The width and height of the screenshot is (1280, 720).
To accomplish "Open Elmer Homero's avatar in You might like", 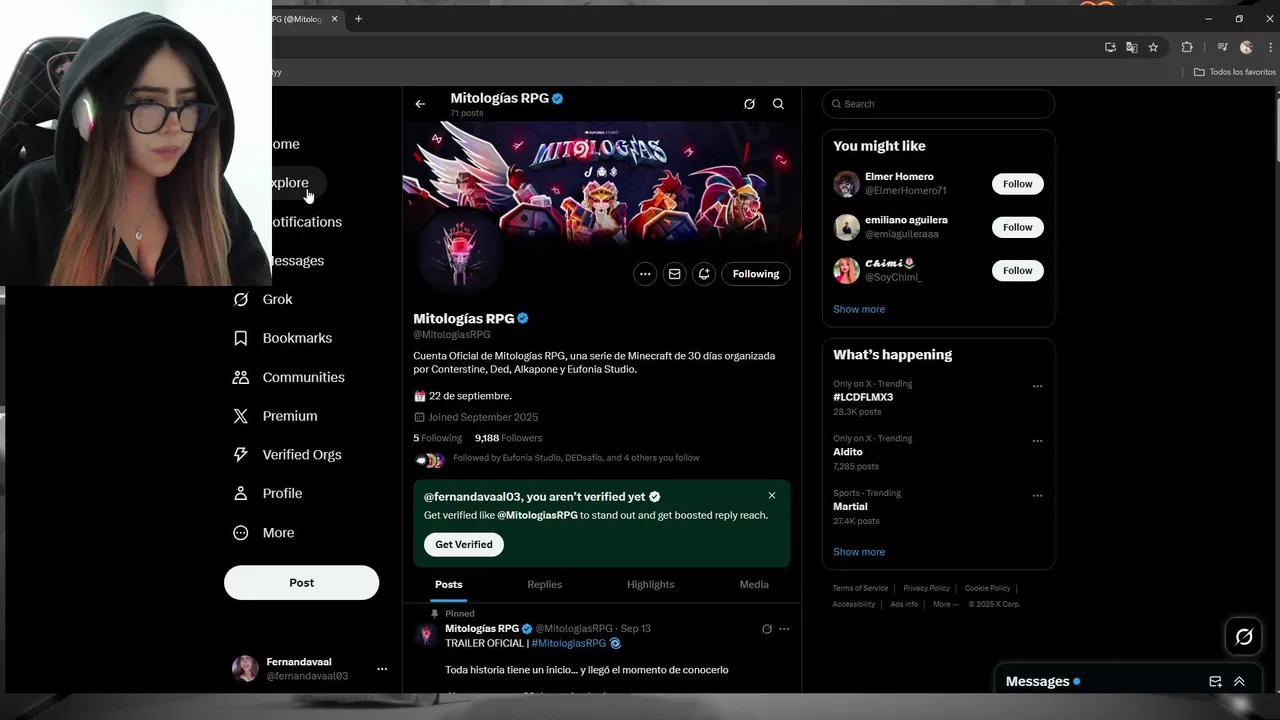I will (x=846, y=184).
